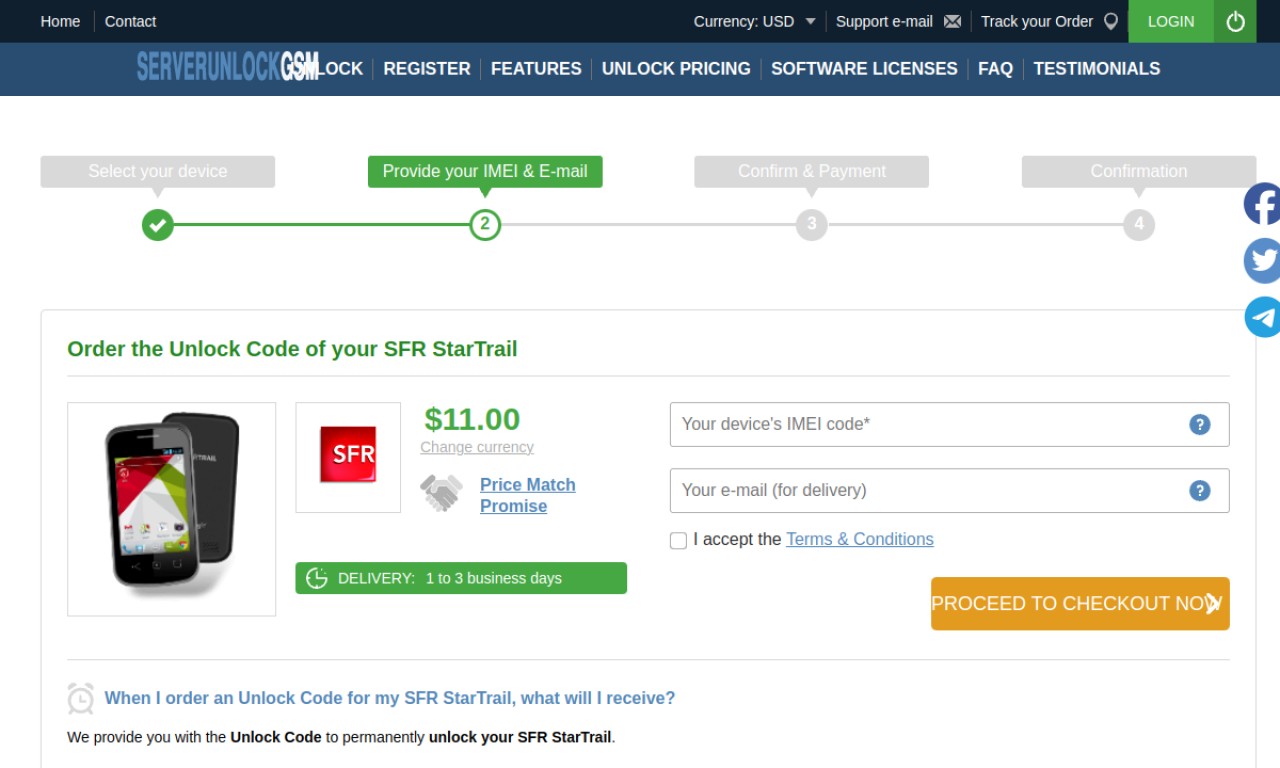This screenshot has width=1280, height=768.
Task: Click the step 4 circle indicator
Action: coord(1139,224)
